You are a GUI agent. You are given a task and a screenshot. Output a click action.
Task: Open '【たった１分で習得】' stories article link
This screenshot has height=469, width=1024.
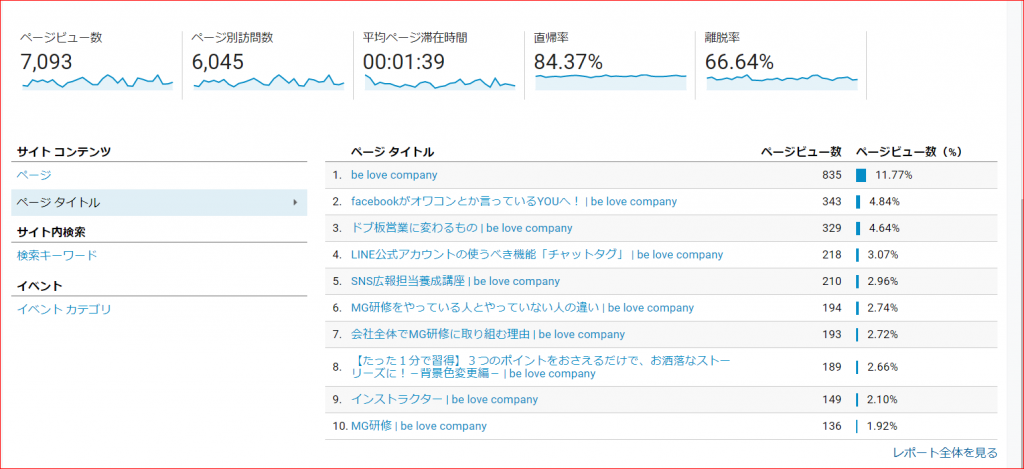coord(541,367)
